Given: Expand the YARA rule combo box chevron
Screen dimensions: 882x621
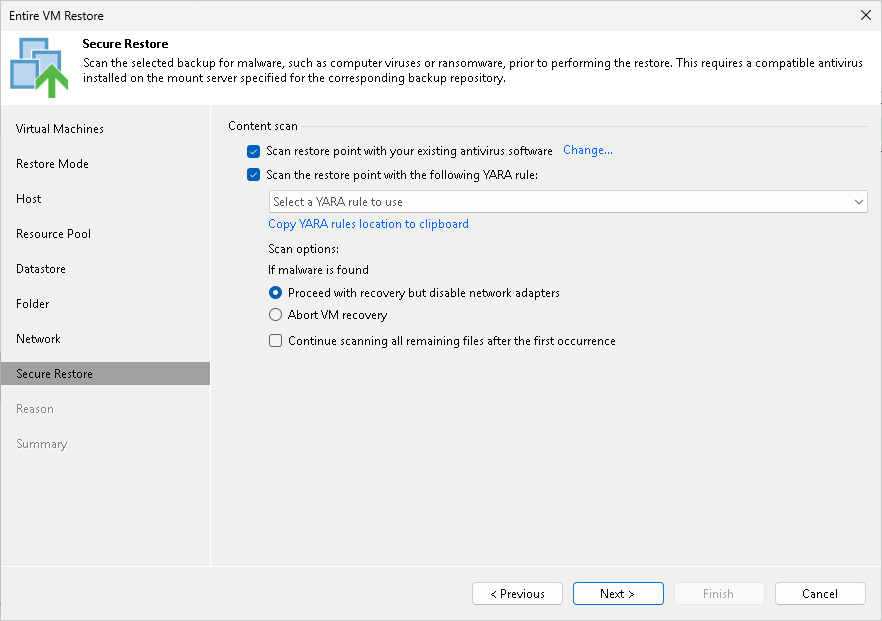Looking at the screenshot, I should click(858, 201).
